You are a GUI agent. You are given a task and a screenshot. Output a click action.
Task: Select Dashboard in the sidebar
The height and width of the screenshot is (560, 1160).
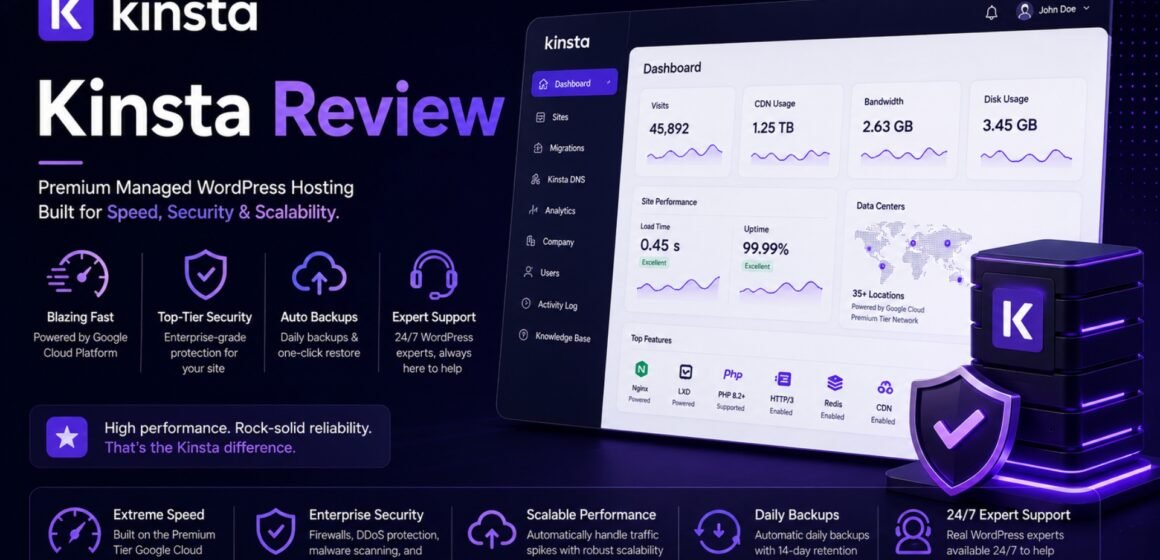click(x=574, y=84)
